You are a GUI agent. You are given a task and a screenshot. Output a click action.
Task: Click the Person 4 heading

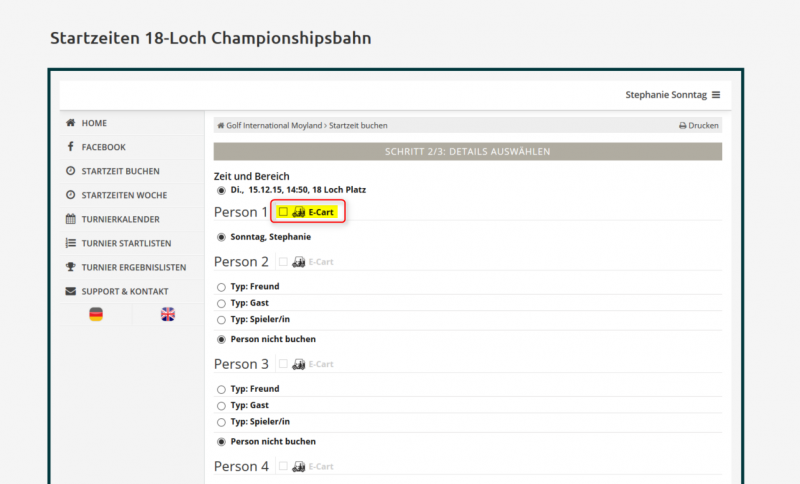point(241,466)
